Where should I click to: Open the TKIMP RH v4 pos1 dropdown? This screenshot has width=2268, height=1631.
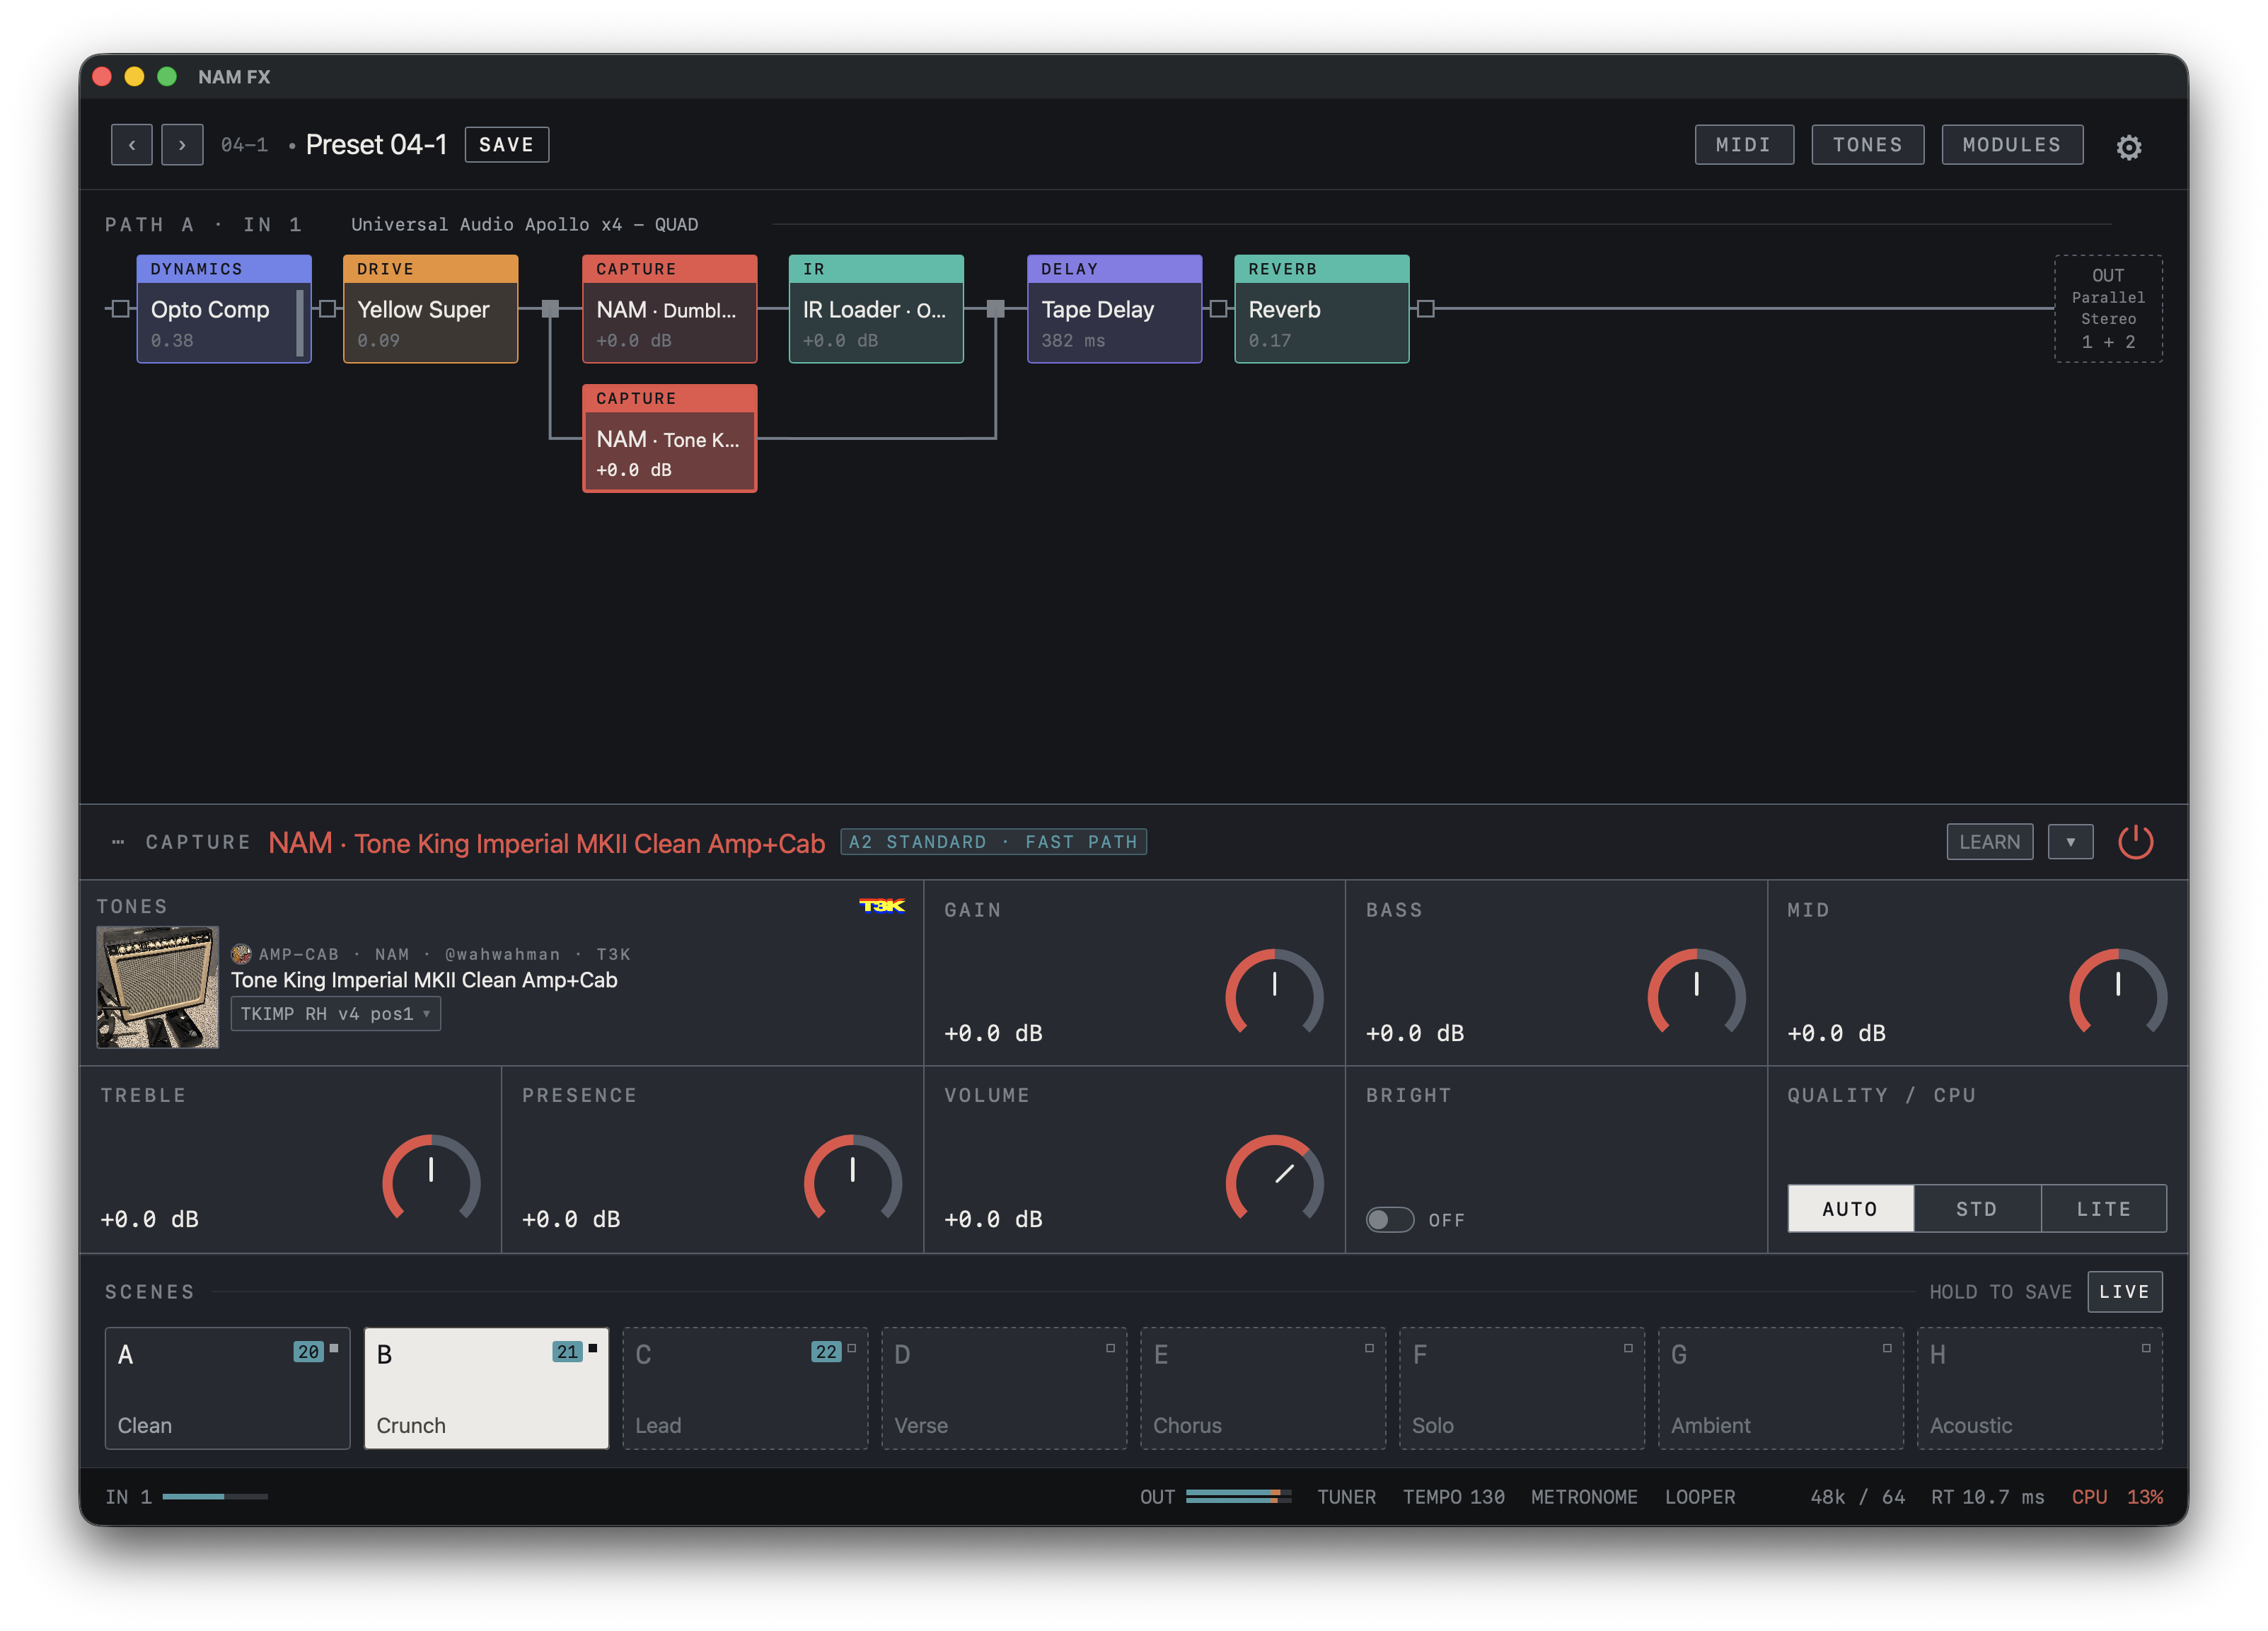point(336,1014)
